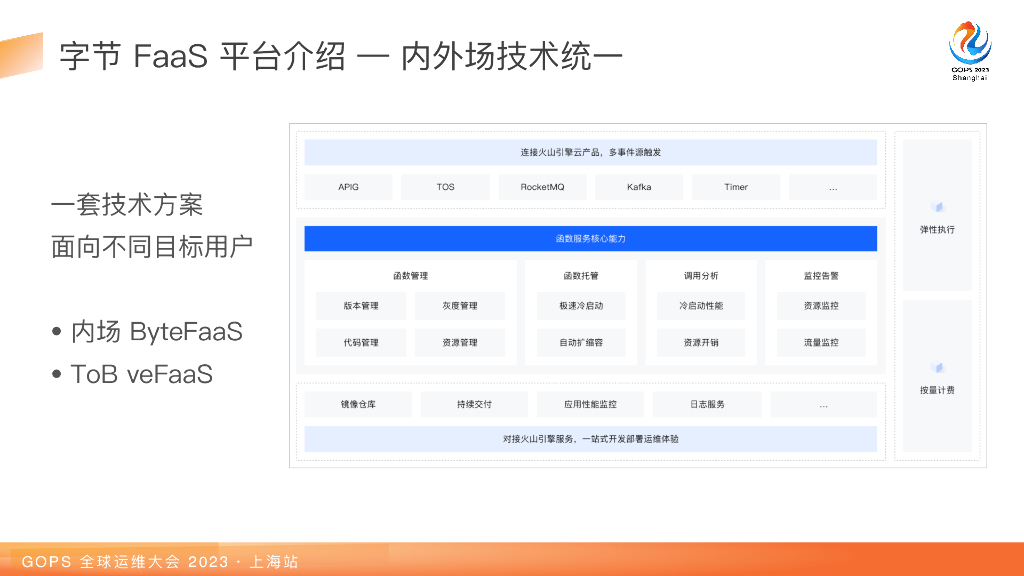The width and height of the screenshot is (1024, 576).
Task: Click the ellipsis box after 日志服务
Action: pyautogui.click(x=824, y=404)
